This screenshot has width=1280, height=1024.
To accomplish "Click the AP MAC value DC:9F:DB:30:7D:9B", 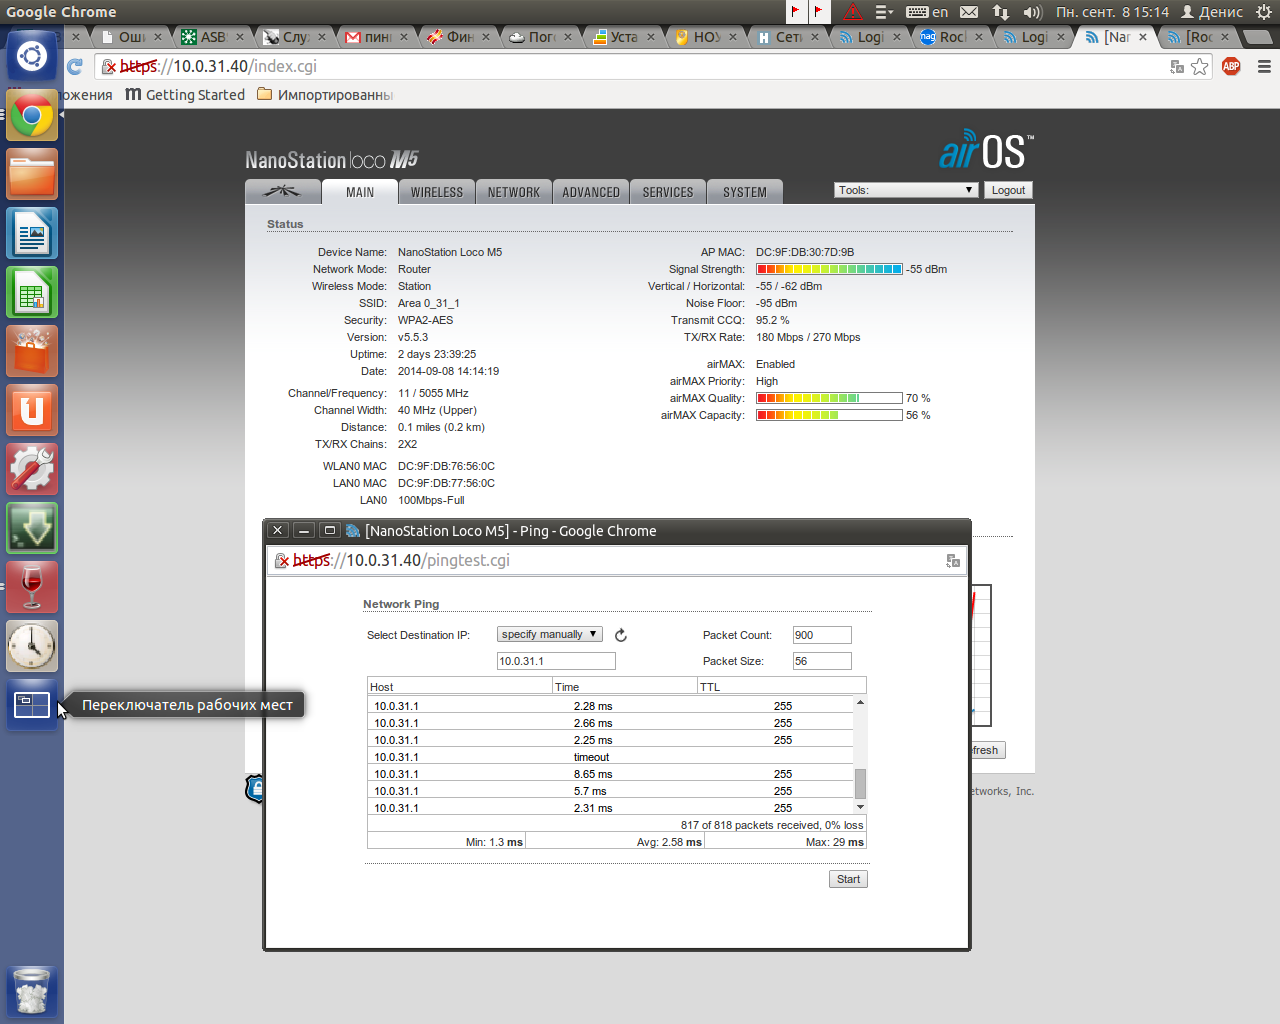I will [x=805, y=253].
